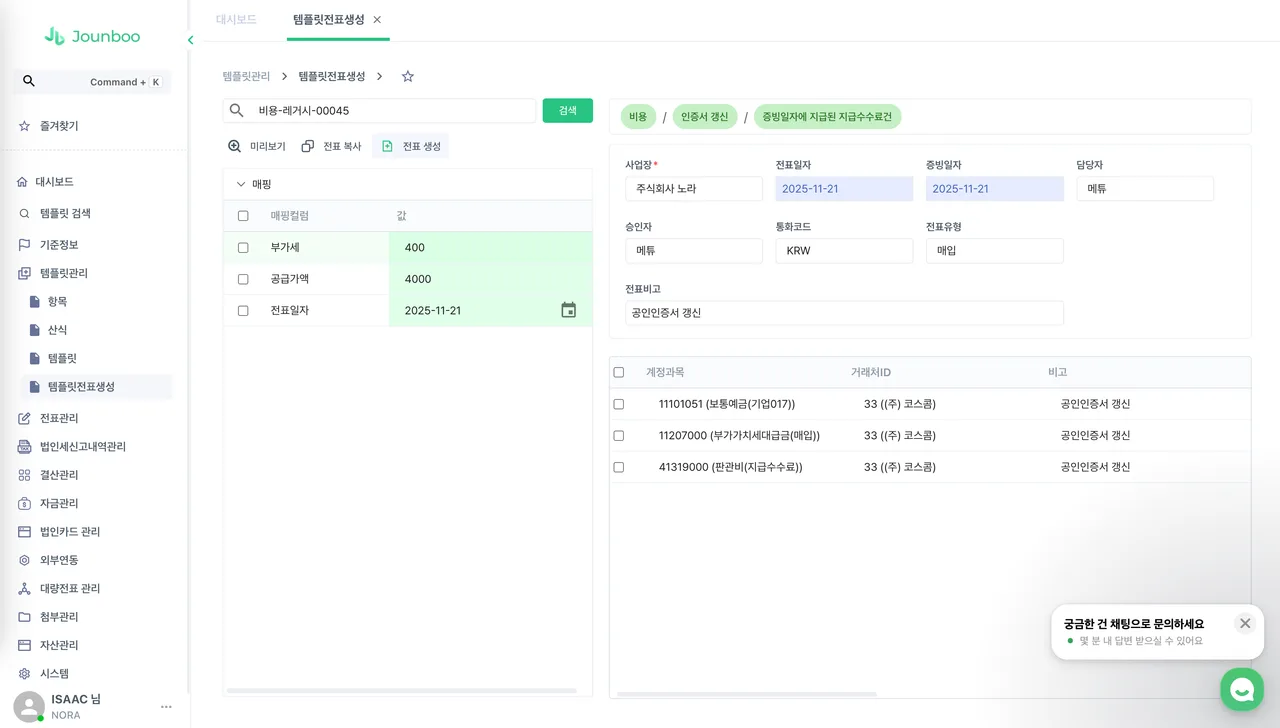Screen dimensions: 1280x728
Task: Click the ISAAC user avatar
Action: pos(29,707)
